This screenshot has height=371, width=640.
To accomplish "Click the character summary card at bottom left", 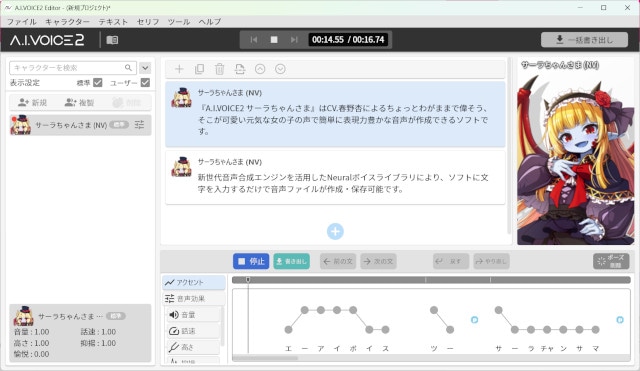I will [80, 333].
